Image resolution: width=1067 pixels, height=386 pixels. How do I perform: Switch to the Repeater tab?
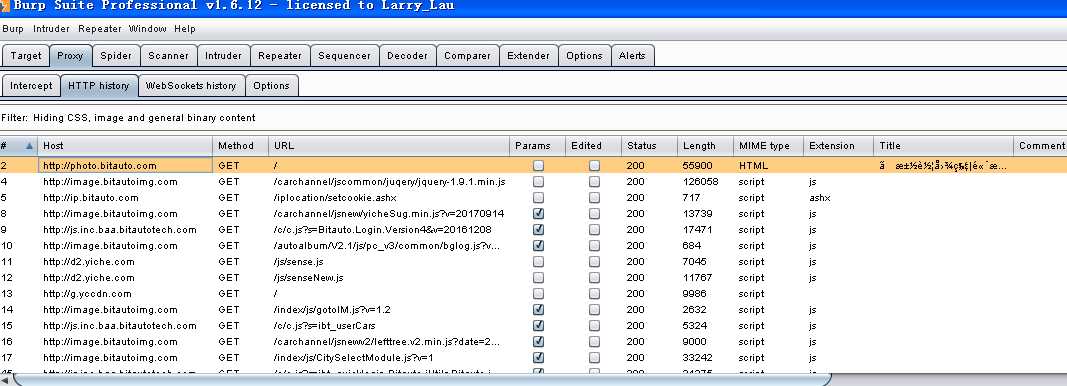[280, 56]
